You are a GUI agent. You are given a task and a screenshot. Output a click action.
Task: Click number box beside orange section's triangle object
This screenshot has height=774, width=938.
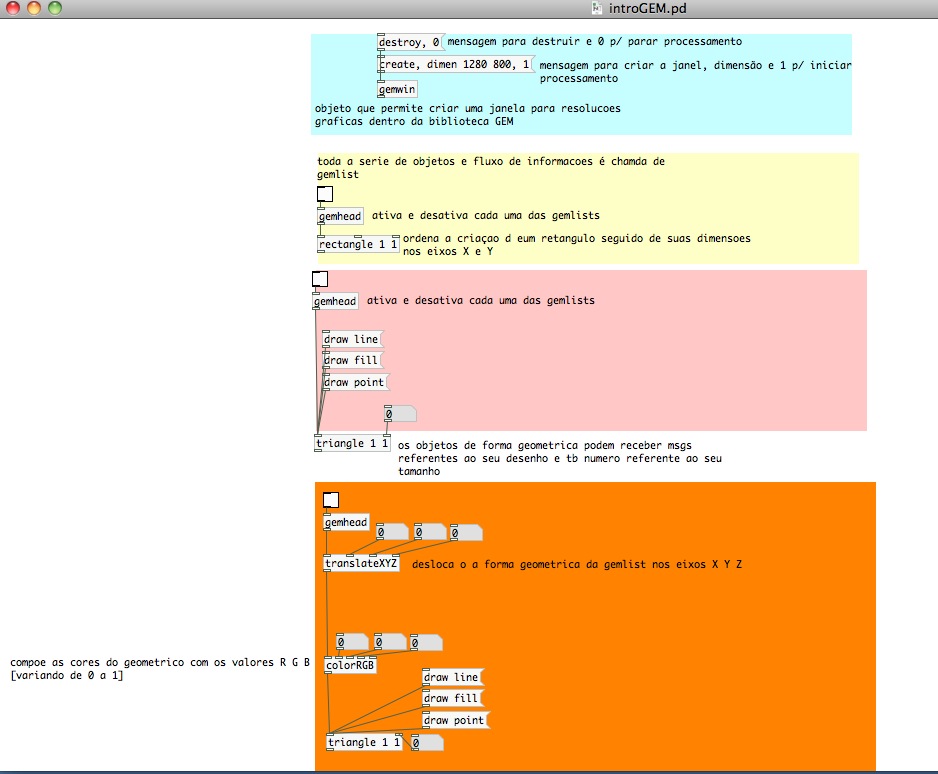[426, 743]
